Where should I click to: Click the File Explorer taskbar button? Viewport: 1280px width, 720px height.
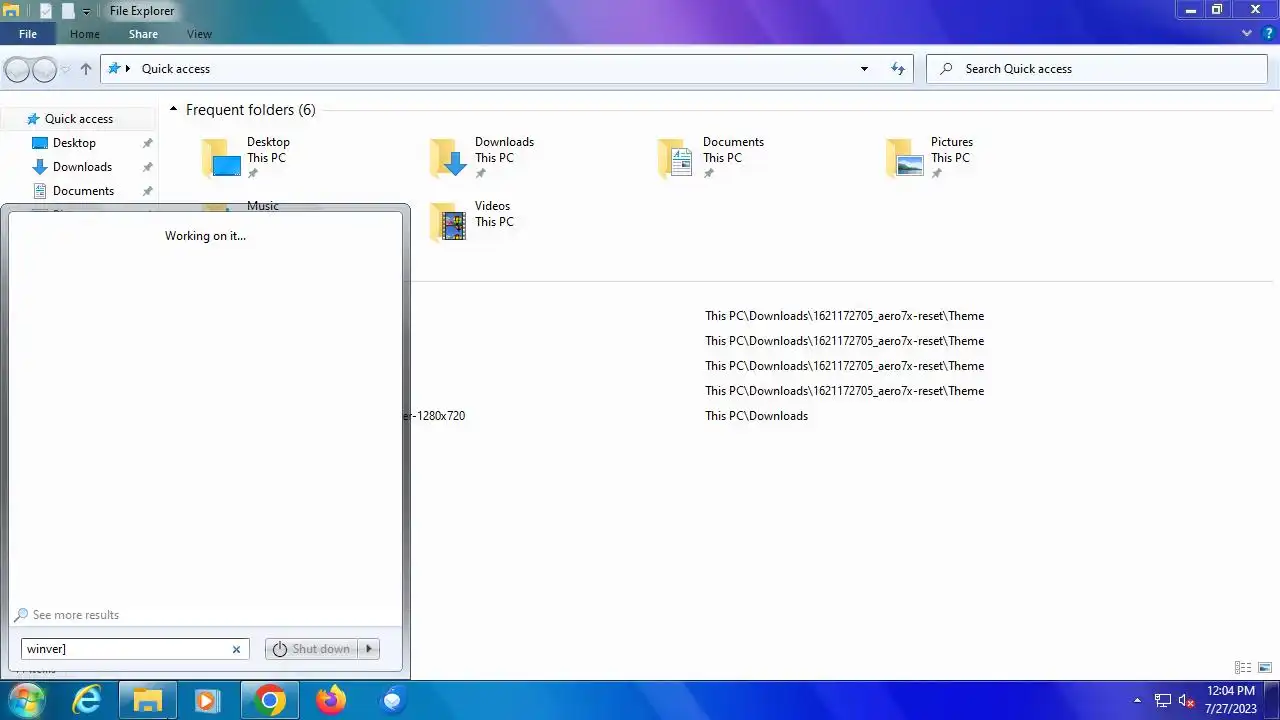click(148, 701)
